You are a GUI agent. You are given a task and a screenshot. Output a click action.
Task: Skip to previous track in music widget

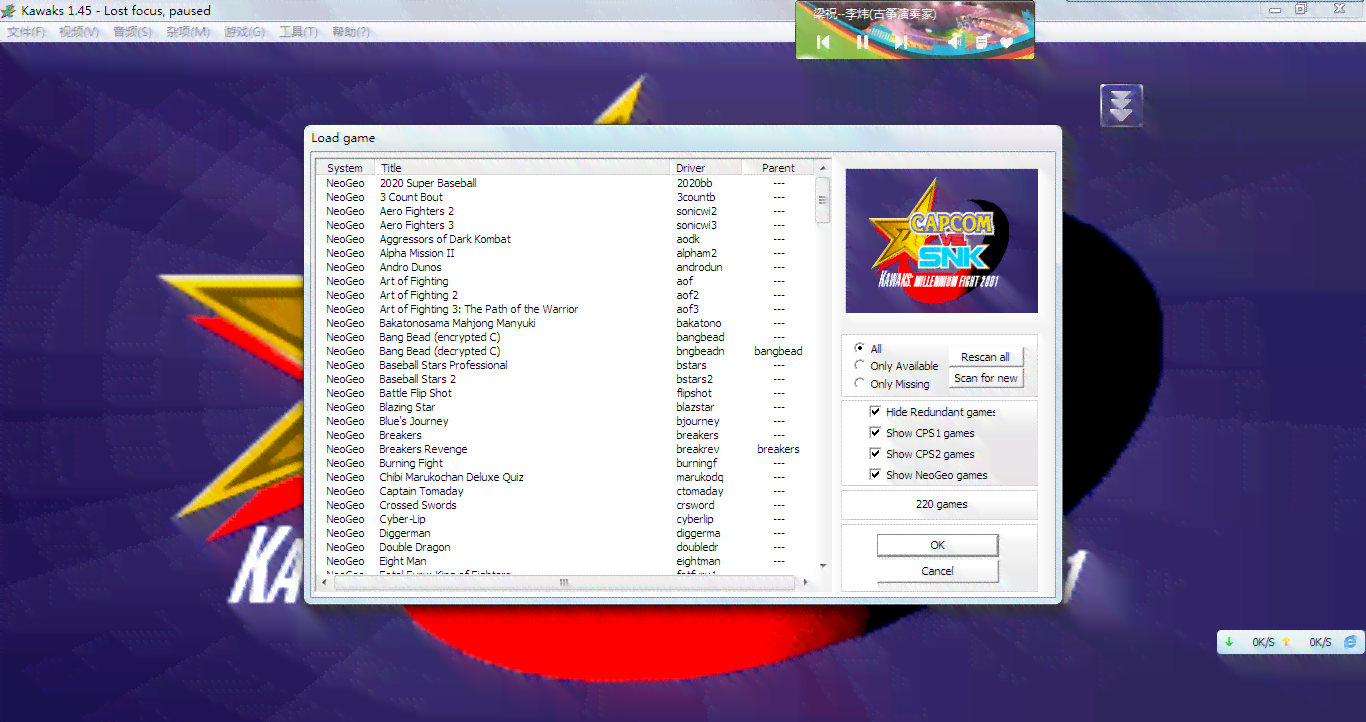(x=824, y=42)
